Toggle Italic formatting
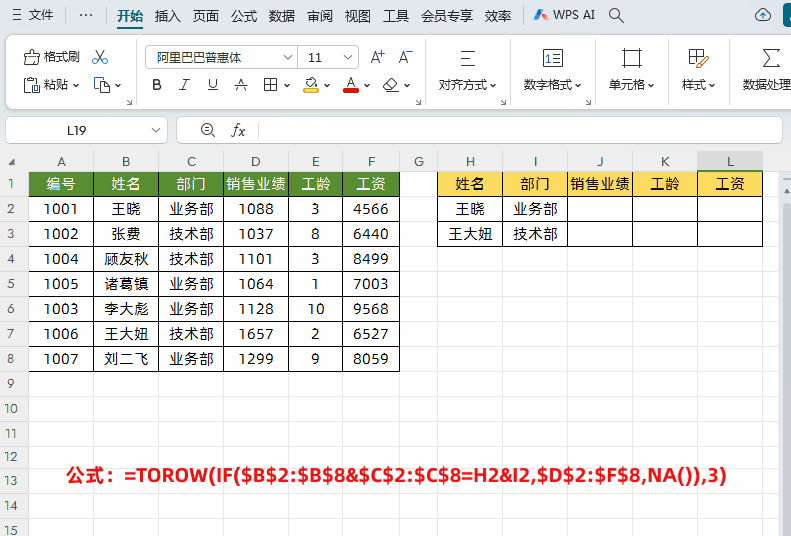Viewport: 791px width, 536px height. (184, 85)
